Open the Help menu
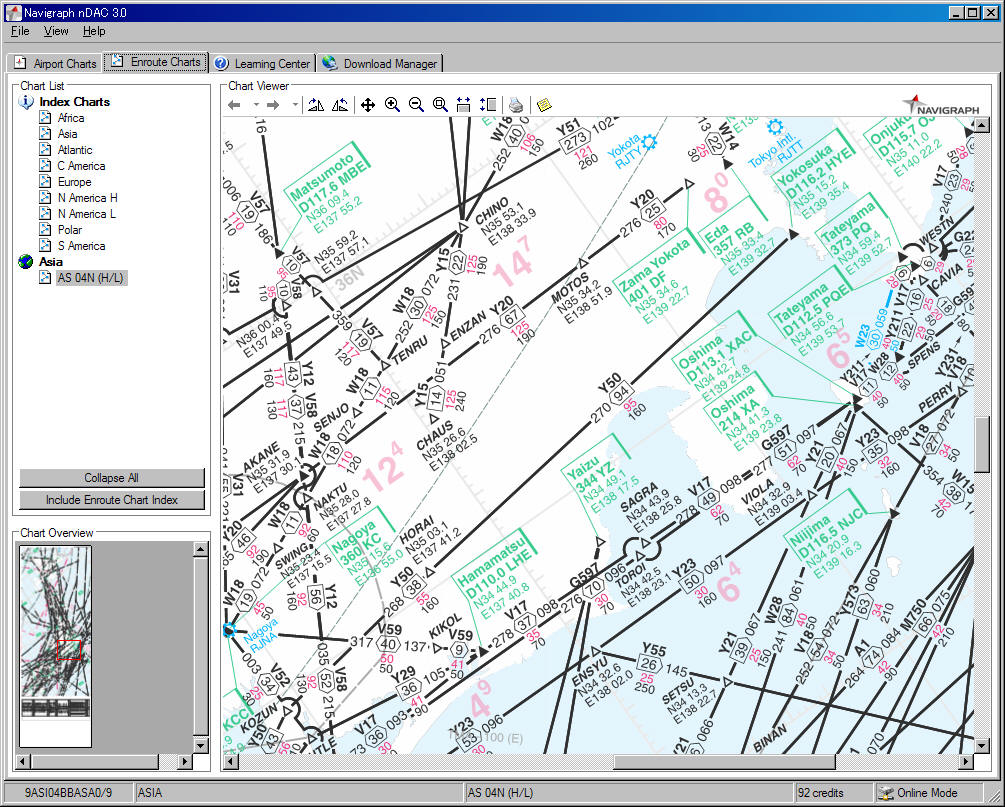 pos(94,31)
